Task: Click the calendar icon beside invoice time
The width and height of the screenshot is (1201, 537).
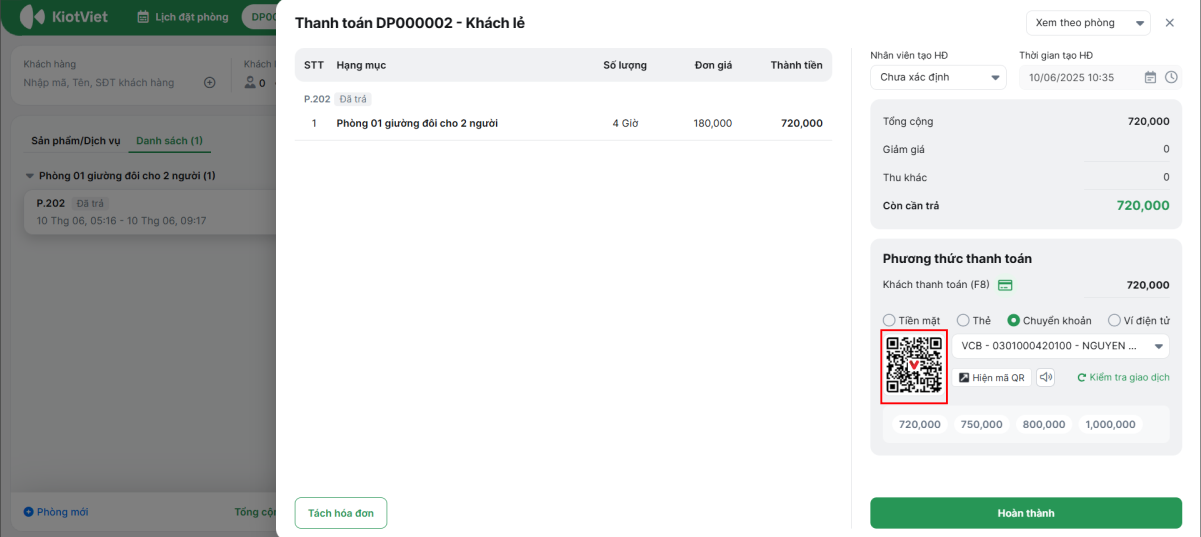Action: coord(1150,77)
